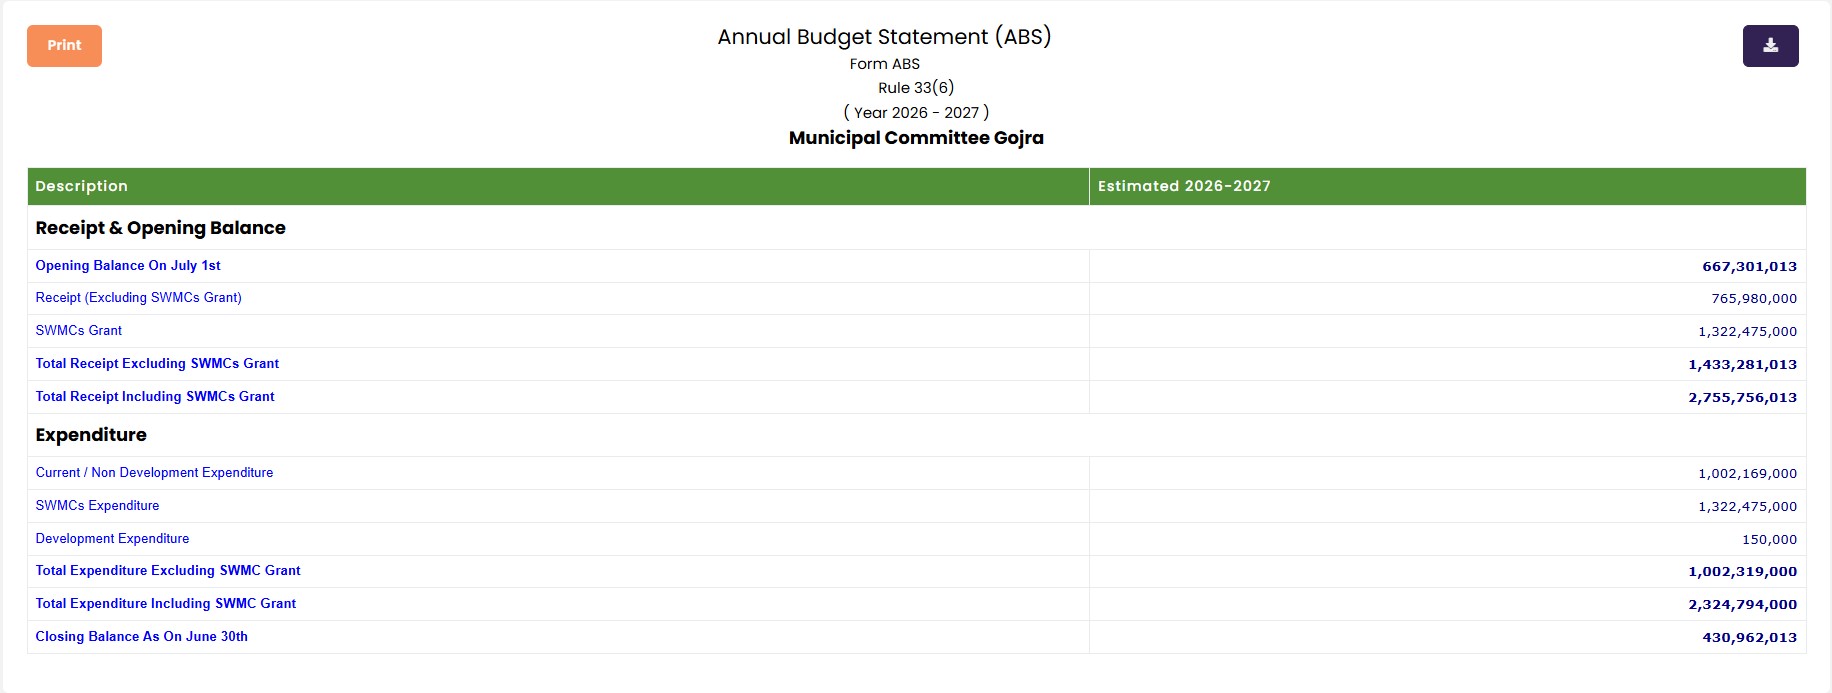Select SWMCs Expenditure row label
Viewport: 1832px width, 693px height.
pos(97,506)
